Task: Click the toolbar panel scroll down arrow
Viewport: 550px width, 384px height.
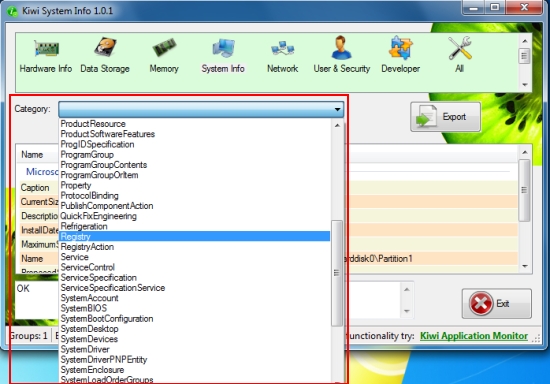Action: (x=525, y=85)
